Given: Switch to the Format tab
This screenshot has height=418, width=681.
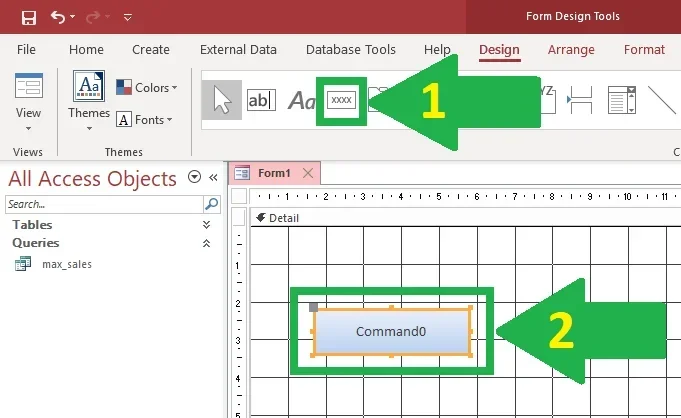Looking at the screenshot, I should click(x=644, y=50).
